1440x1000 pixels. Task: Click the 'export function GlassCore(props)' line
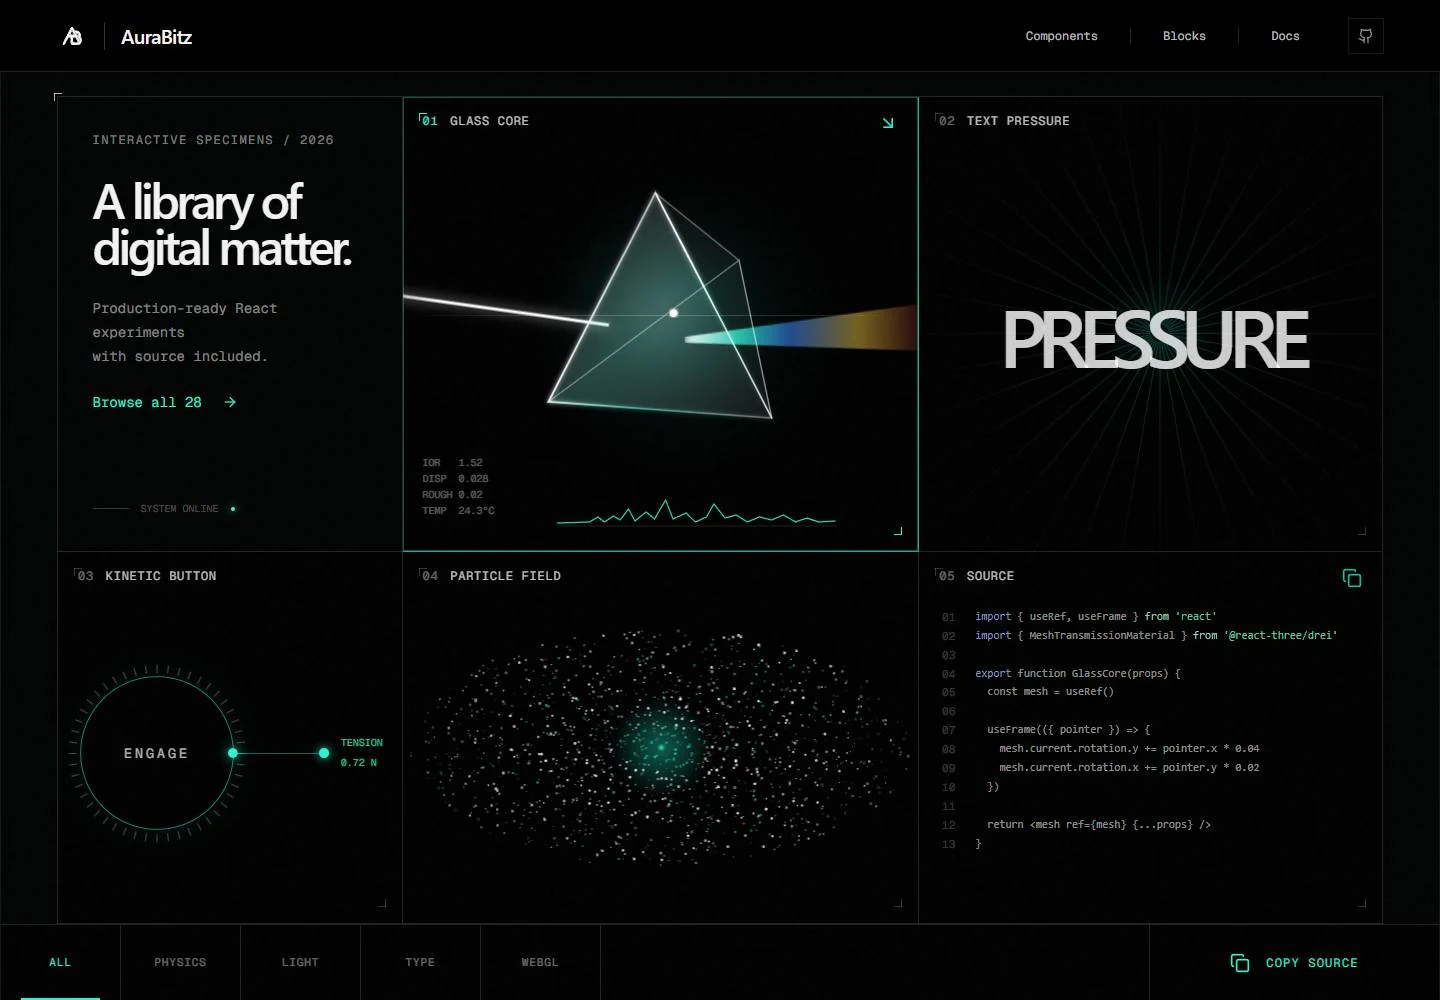[1078, 674]
